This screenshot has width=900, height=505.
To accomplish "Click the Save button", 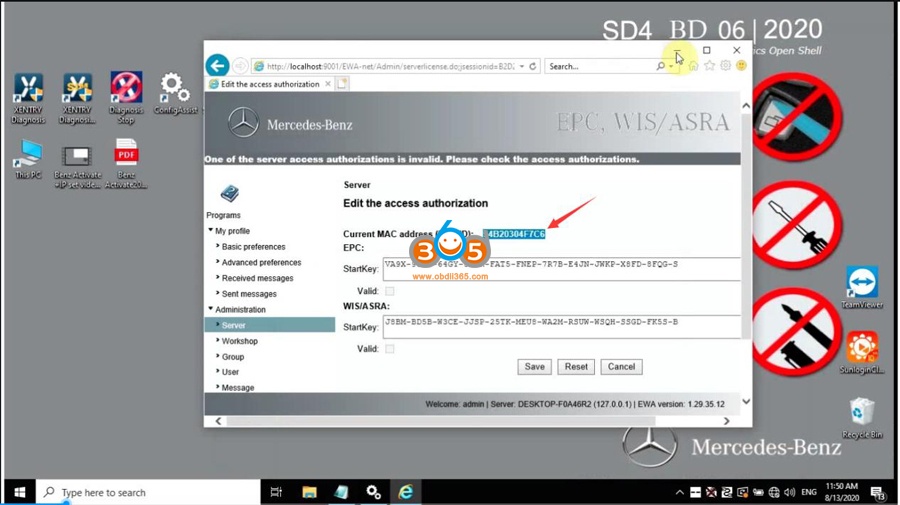I will coord(534,367).
